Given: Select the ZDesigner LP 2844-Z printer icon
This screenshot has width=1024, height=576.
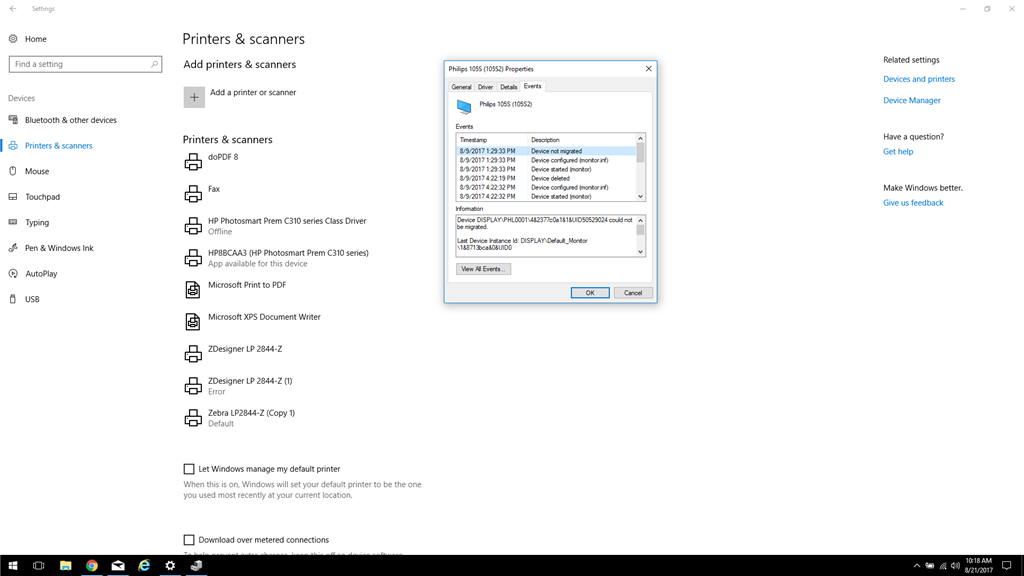Looking at the screenshot, I should pos(193,354).
